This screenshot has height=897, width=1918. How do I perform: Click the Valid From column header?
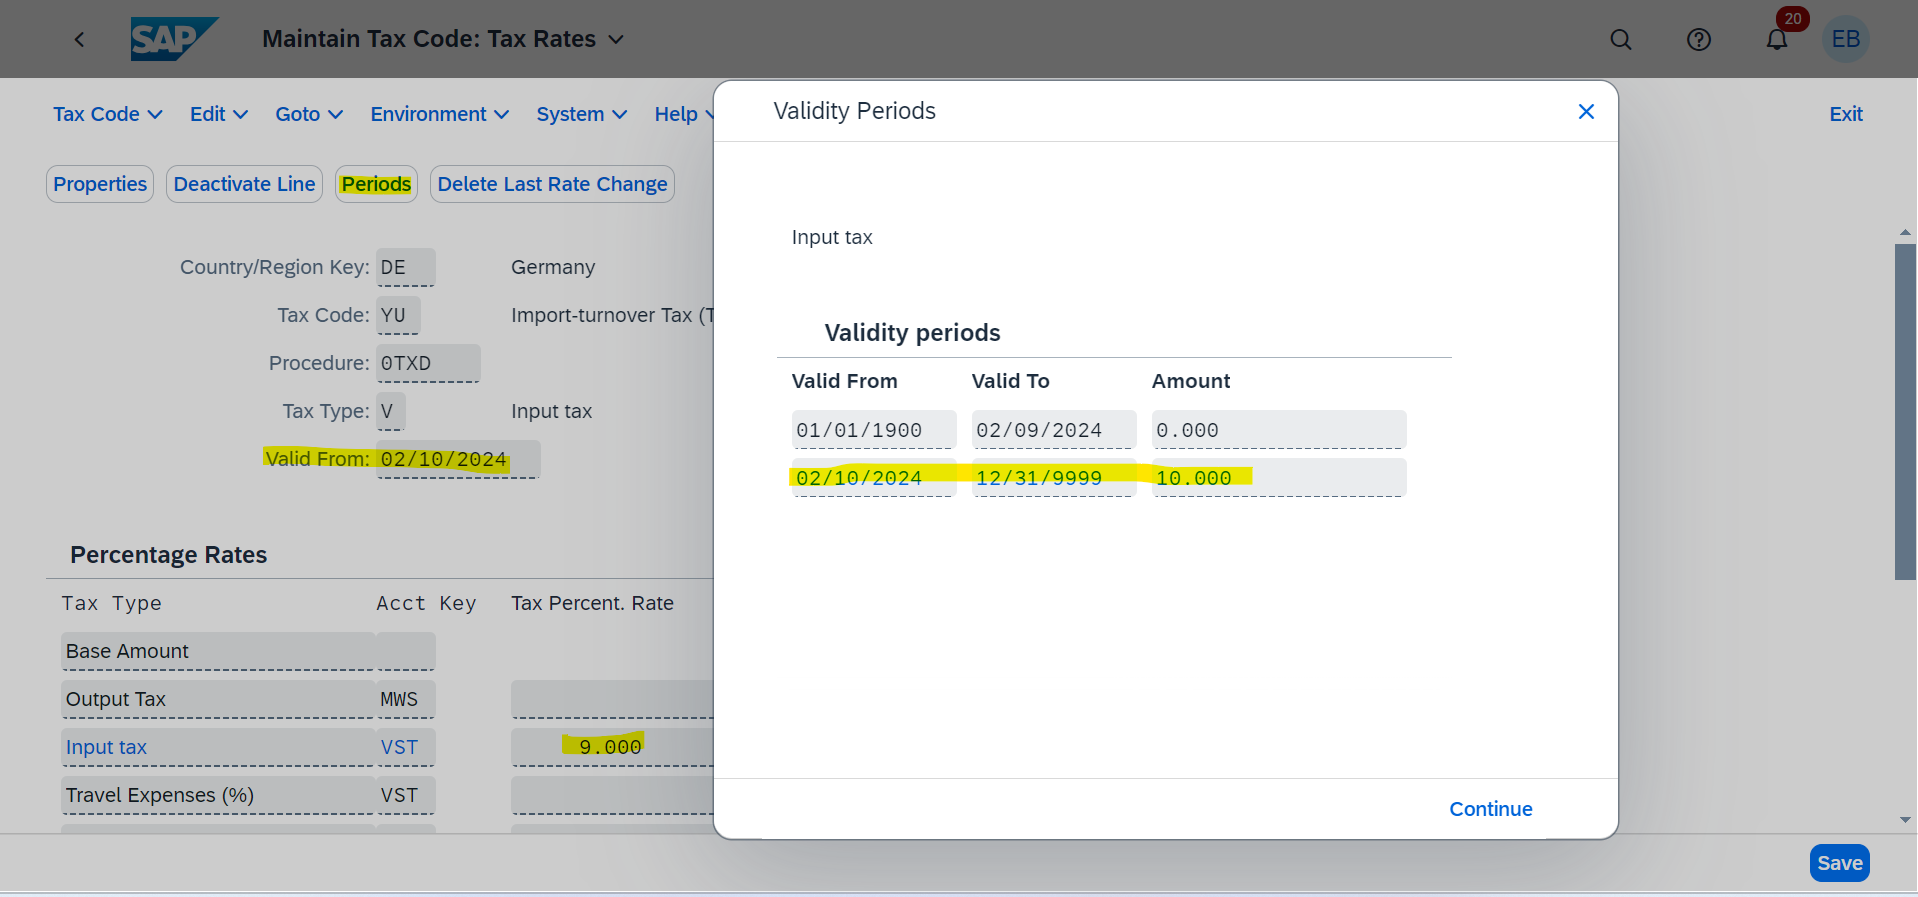pos(845,381)
